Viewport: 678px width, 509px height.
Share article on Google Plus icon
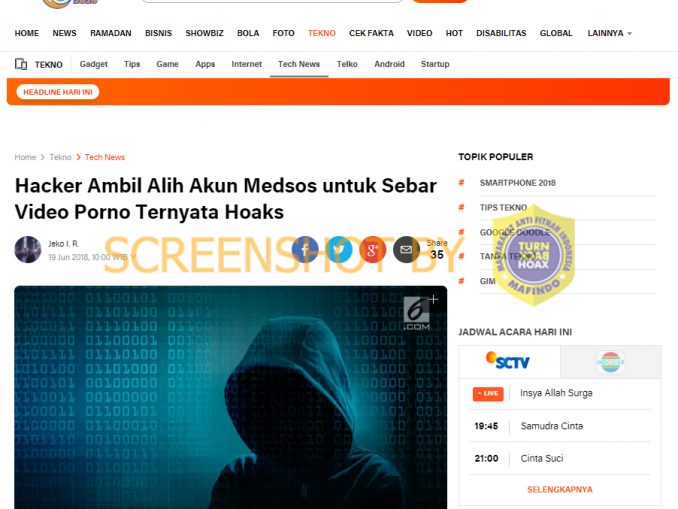tap(372, 250)
